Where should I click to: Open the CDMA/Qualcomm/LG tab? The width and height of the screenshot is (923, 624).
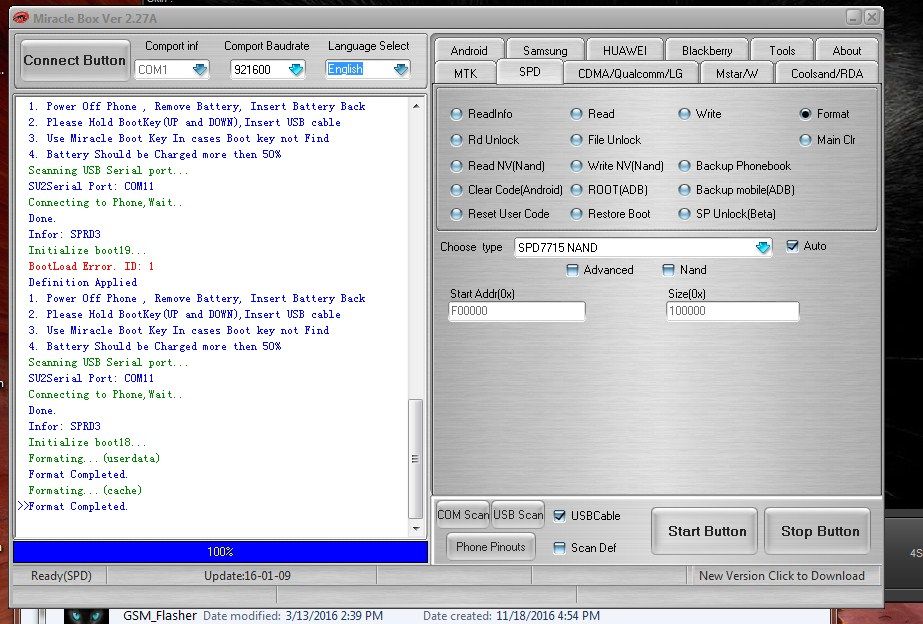coord(630,74)
